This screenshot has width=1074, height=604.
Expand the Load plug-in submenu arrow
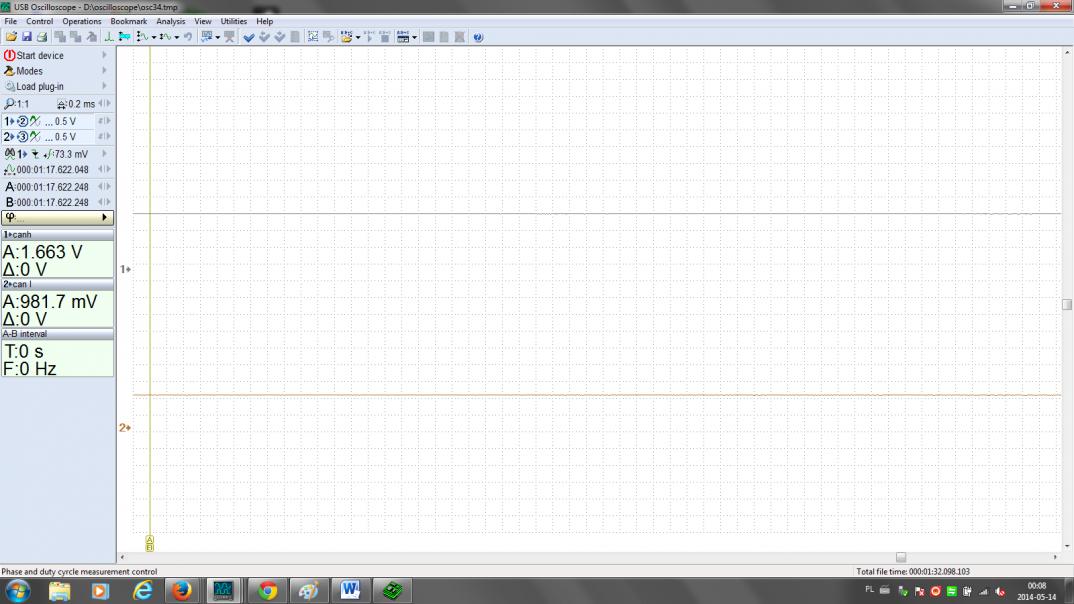tap(105, 86)
